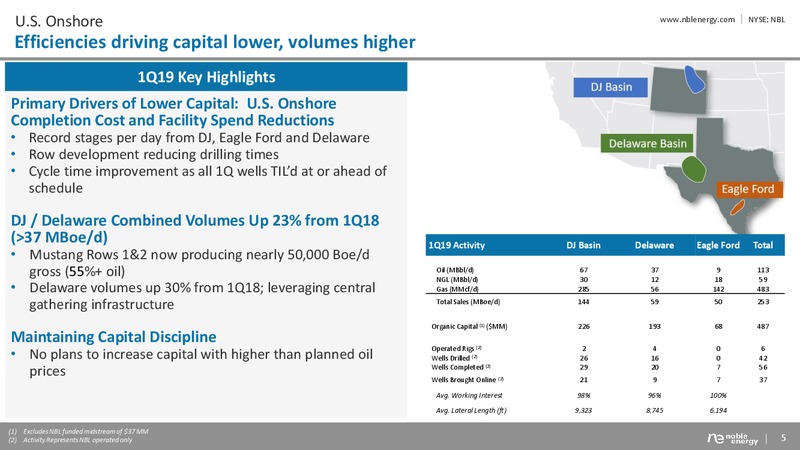This screenshot has width=800, height=450.
Task: Click the noble energy logo
Action: point(733,438)
